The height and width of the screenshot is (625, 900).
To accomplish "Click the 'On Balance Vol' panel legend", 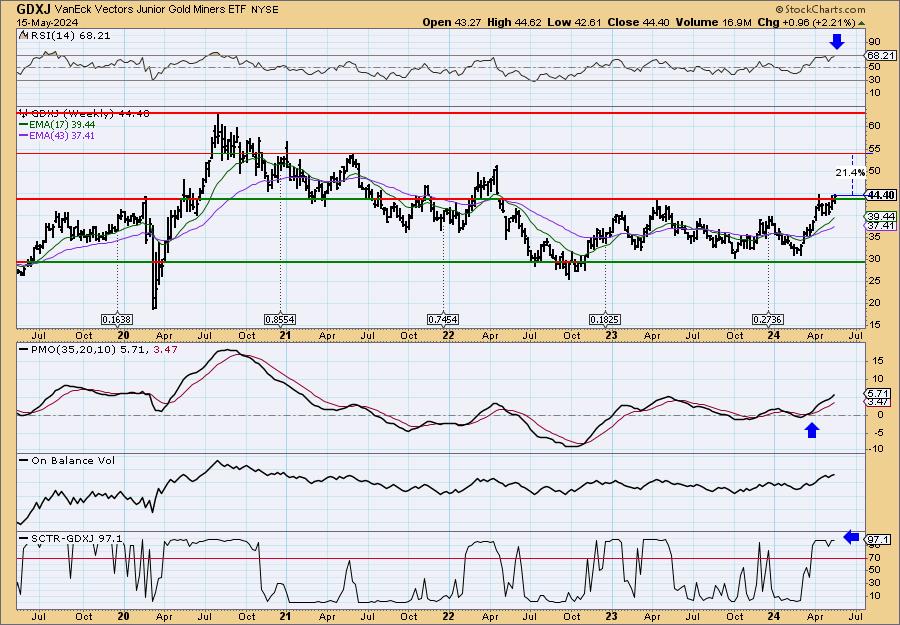I will coord(67,460).
